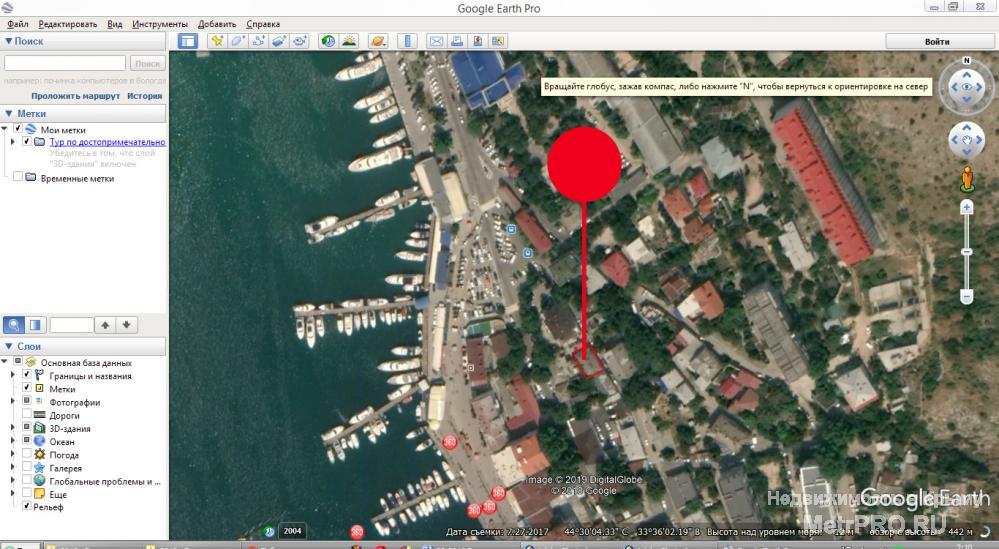999x549 pixels.
Task: Click the Проложить маршрут link
Action: (75, 96)
